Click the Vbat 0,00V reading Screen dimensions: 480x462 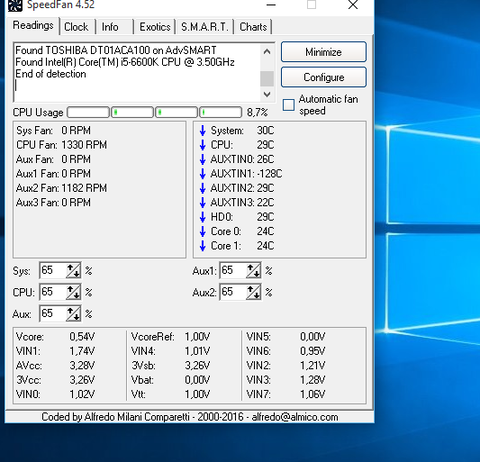[171, 380]
